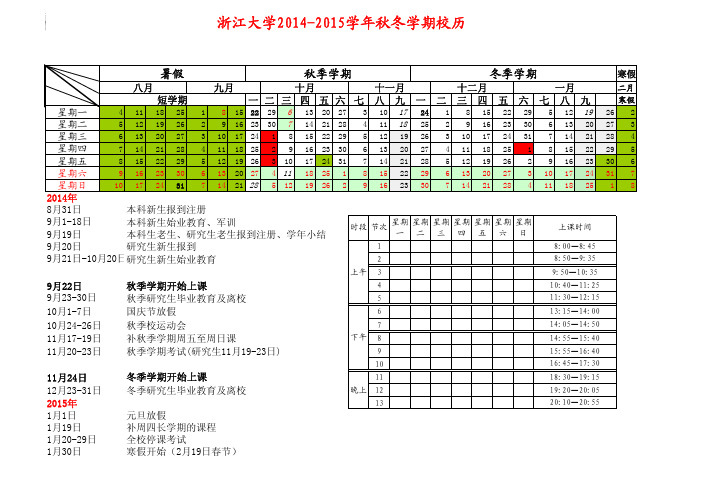Click the date range 12月23-31日

(74, 391)
